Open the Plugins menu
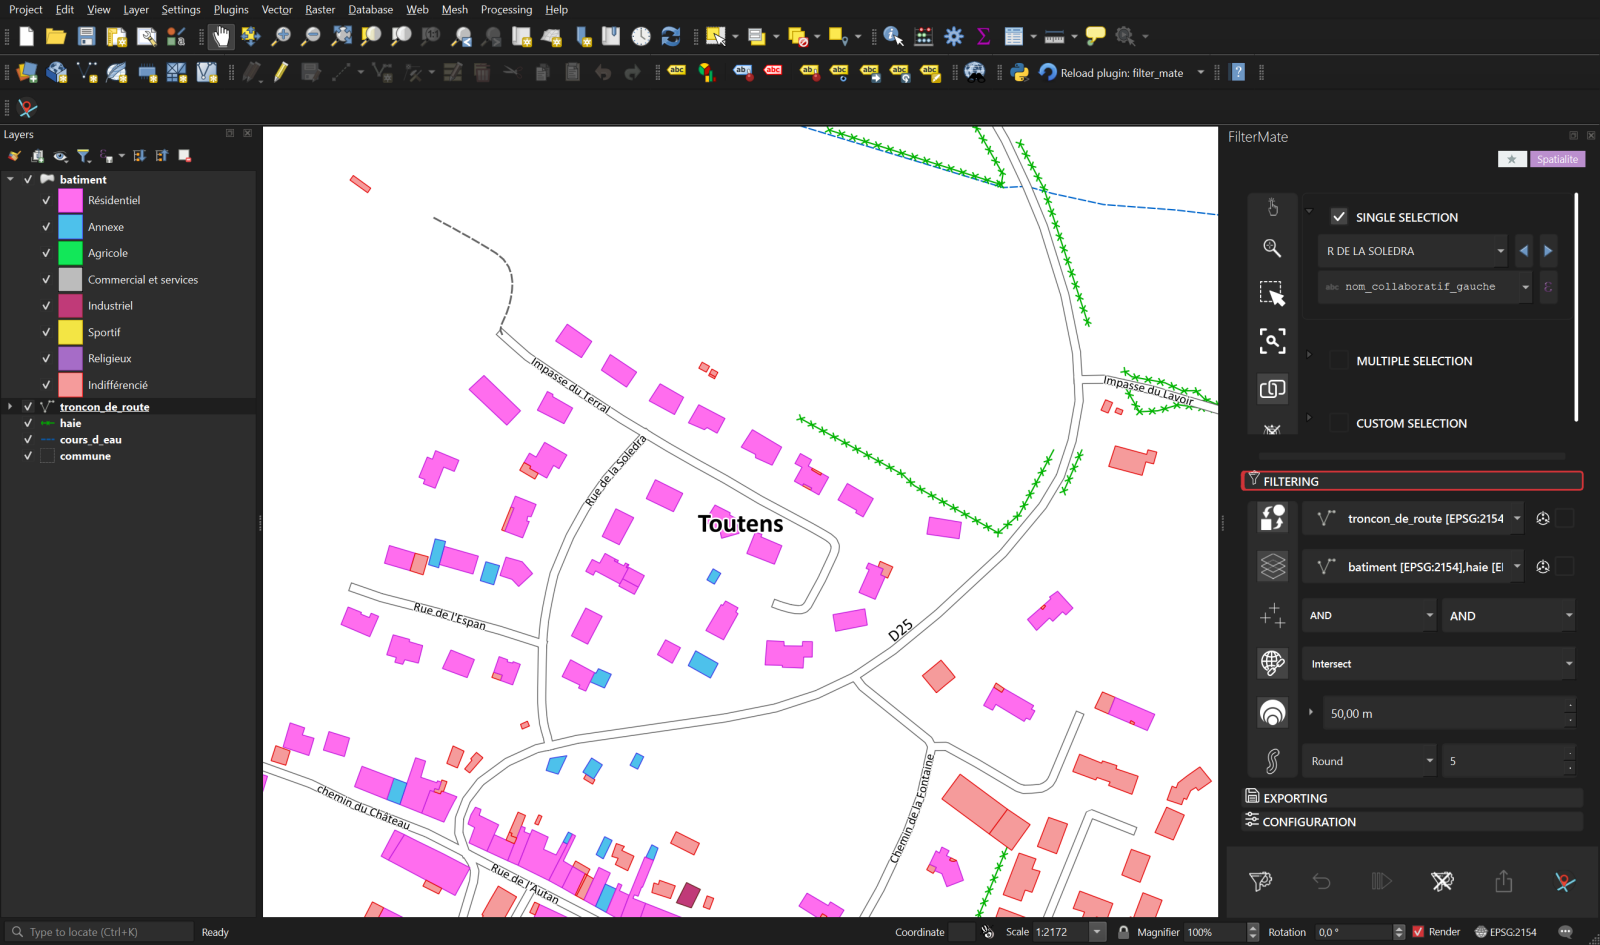This screenshot has width=1600, height=945. (x=231, y=10)
